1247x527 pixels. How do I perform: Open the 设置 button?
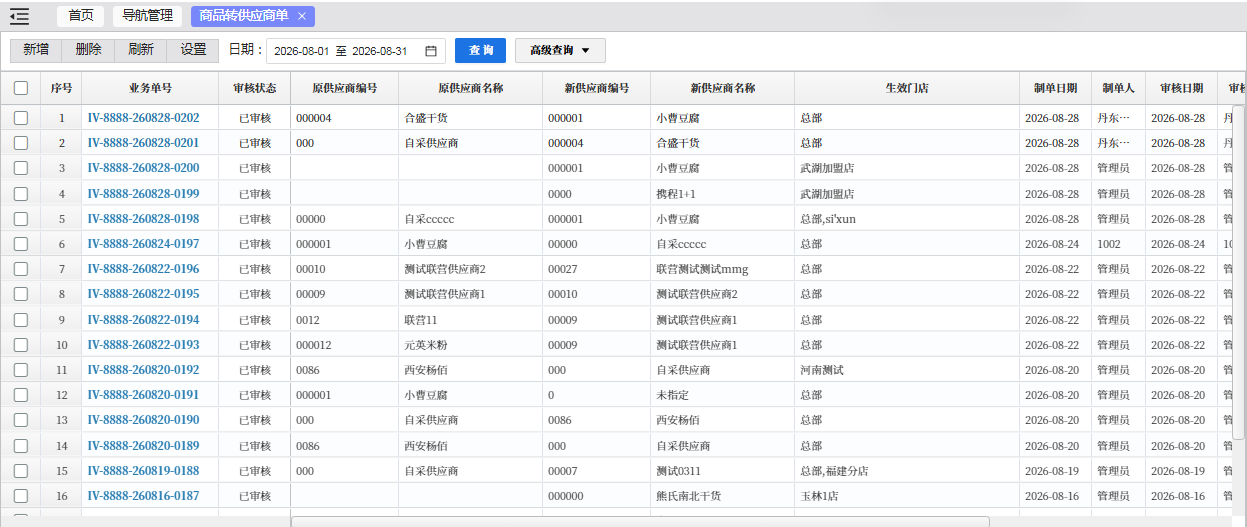click(x=194, y=50)
